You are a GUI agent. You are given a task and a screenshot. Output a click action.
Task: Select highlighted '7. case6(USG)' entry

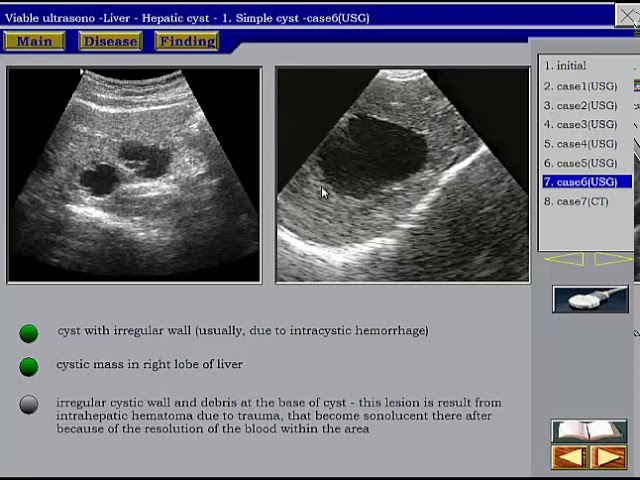(x=587, y=182)
